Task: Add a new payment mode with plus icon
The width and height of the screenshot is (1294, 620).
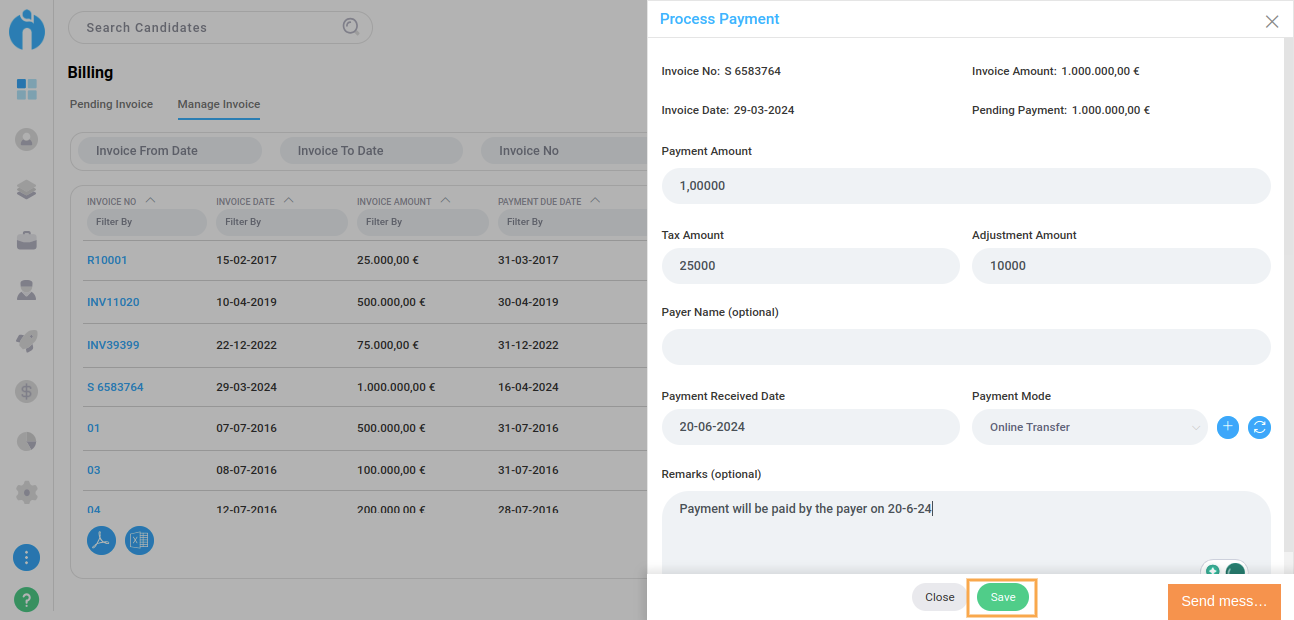Action: coord(1228,427)
